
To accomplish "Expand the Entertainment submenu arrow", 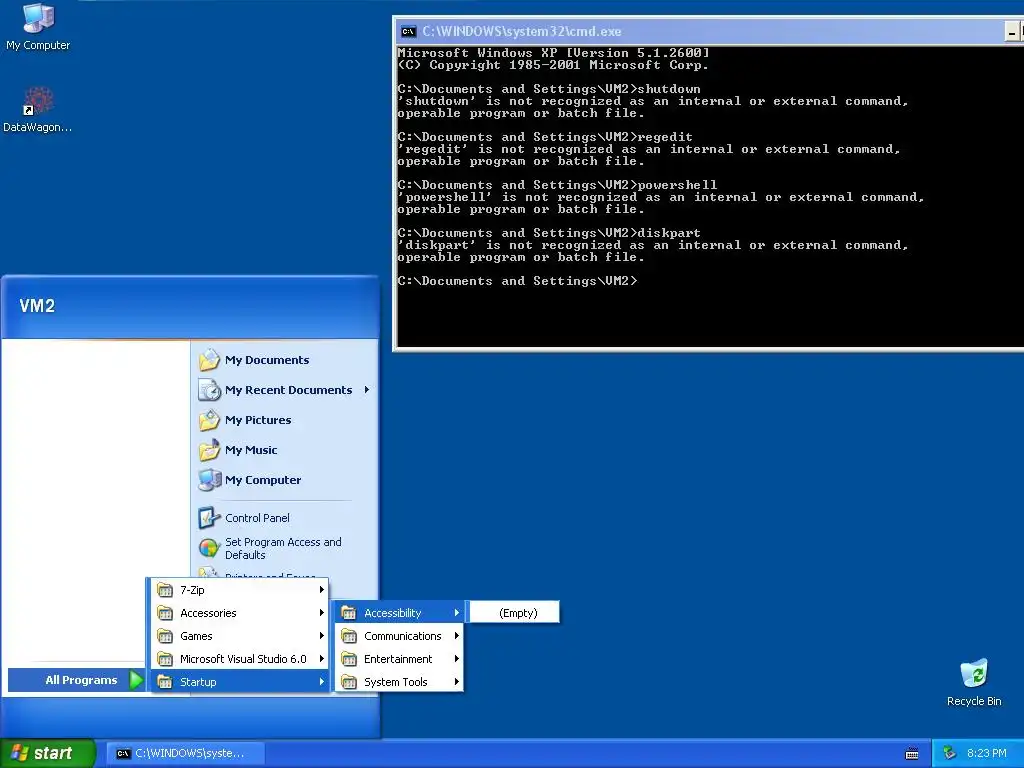I will (456, 658).
